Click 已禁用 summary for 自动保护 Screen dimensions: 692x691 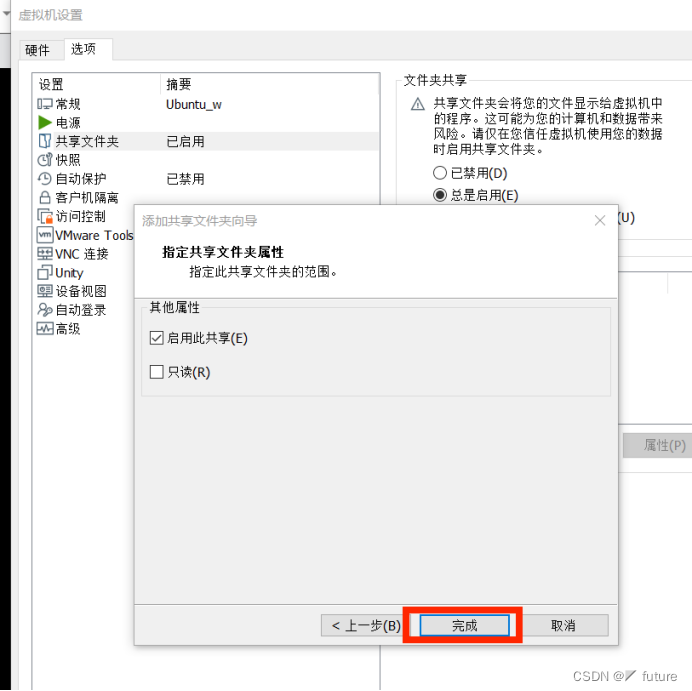185,179
